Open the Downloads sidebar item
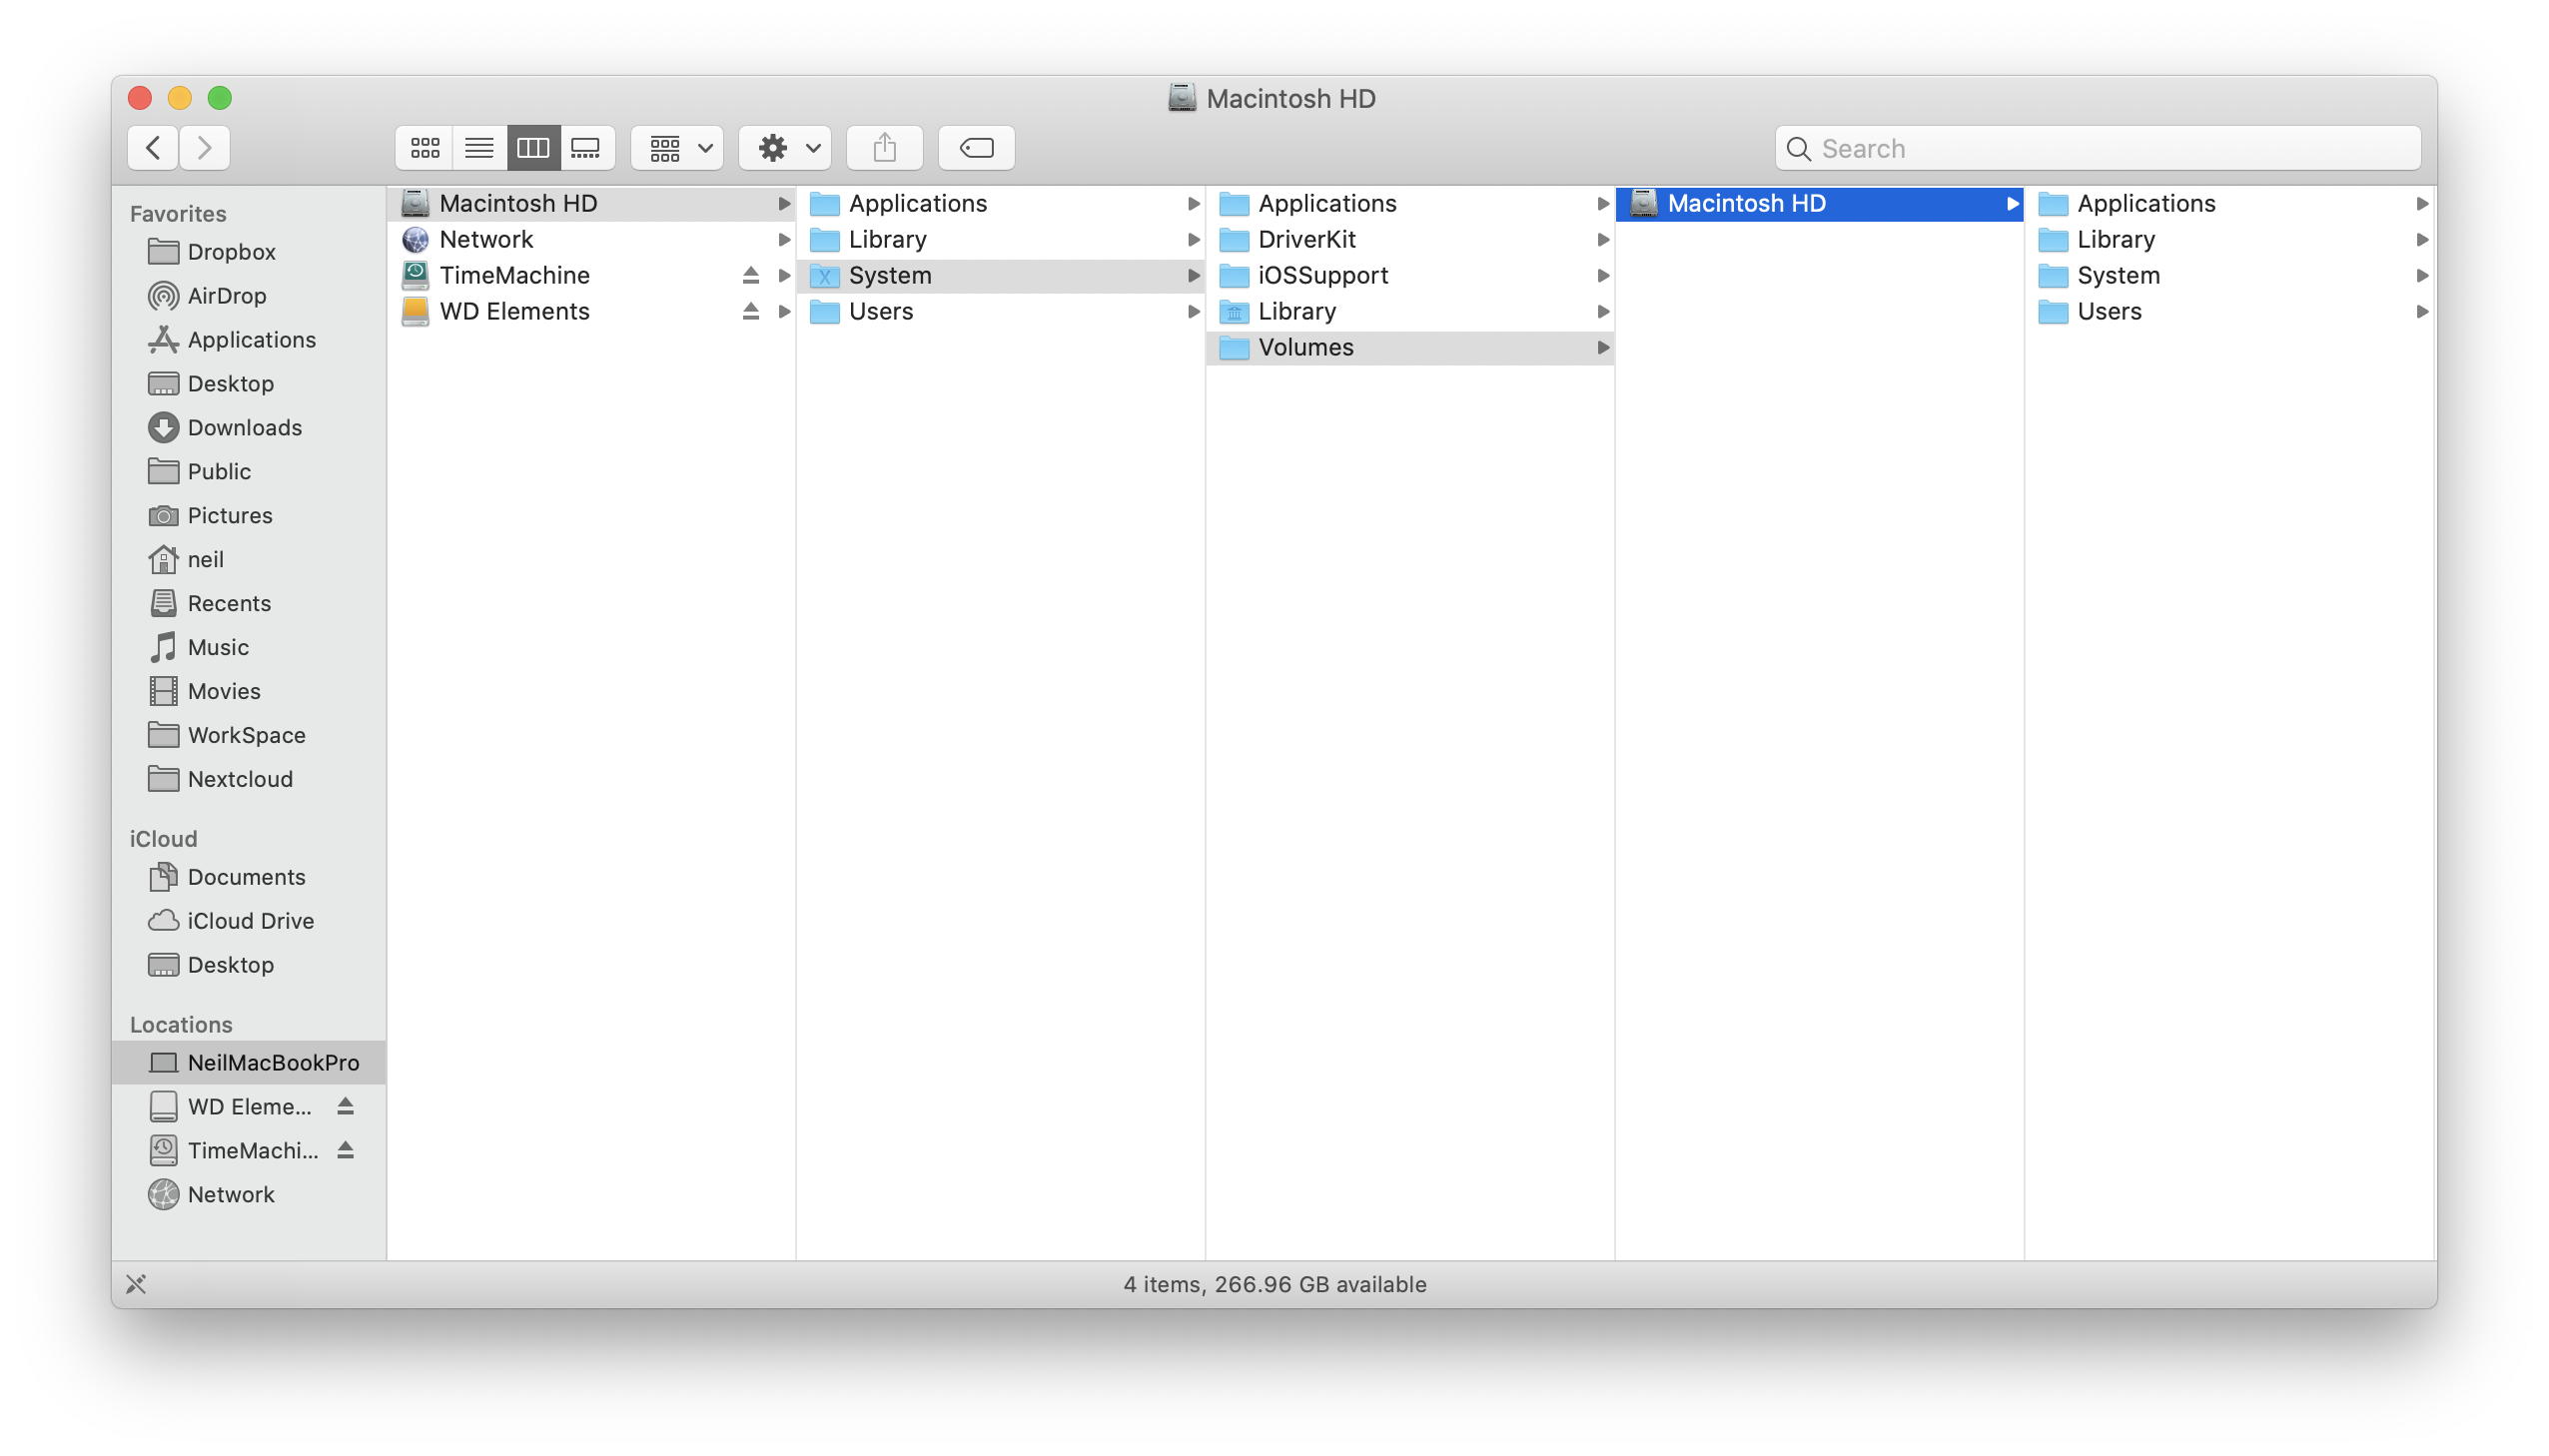This screenshot has width=2549, height=1456. click(x=249, y=427)
